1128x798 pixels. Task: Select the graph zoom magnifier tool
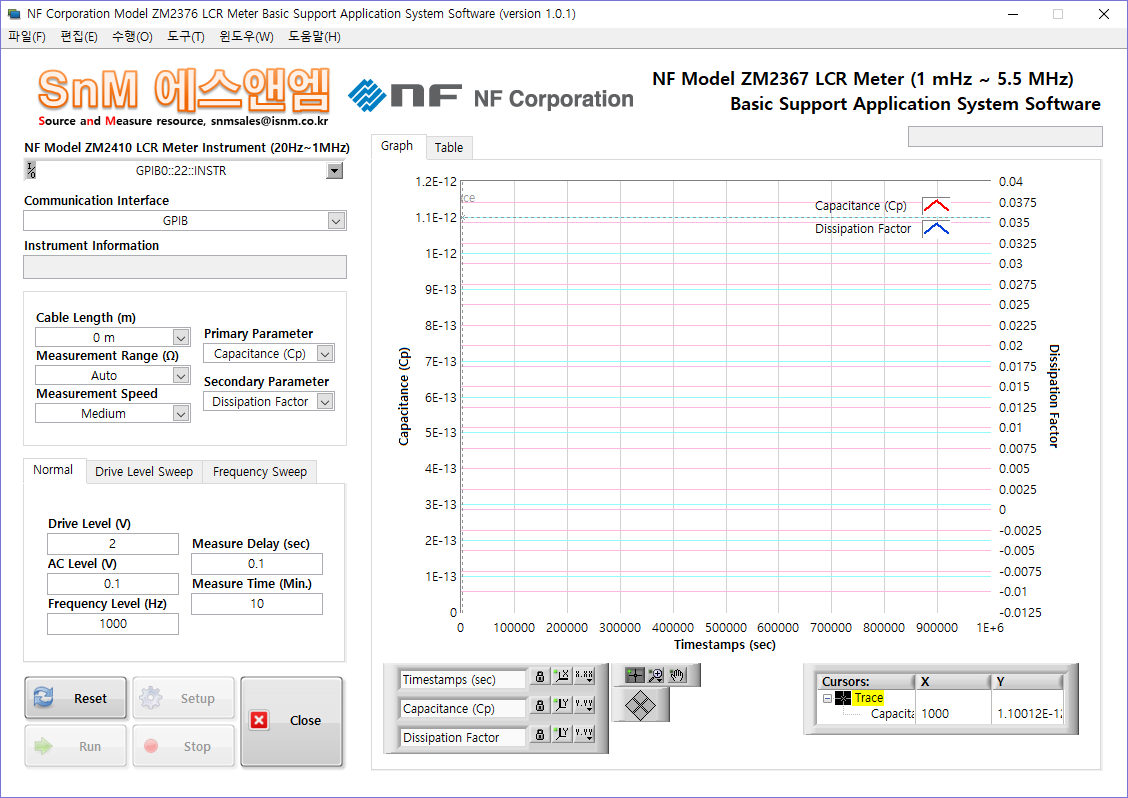point(655,675)
